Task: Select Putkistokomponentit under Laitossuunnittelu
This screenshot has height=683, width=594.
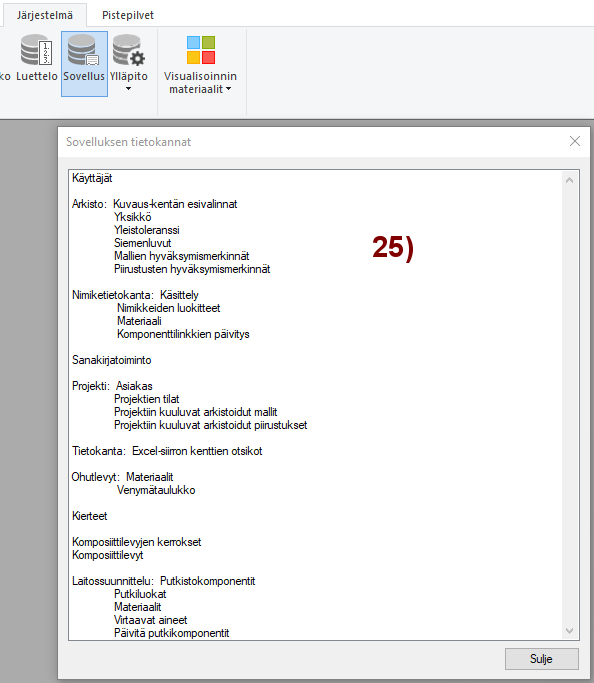Action: coord(208,581)
